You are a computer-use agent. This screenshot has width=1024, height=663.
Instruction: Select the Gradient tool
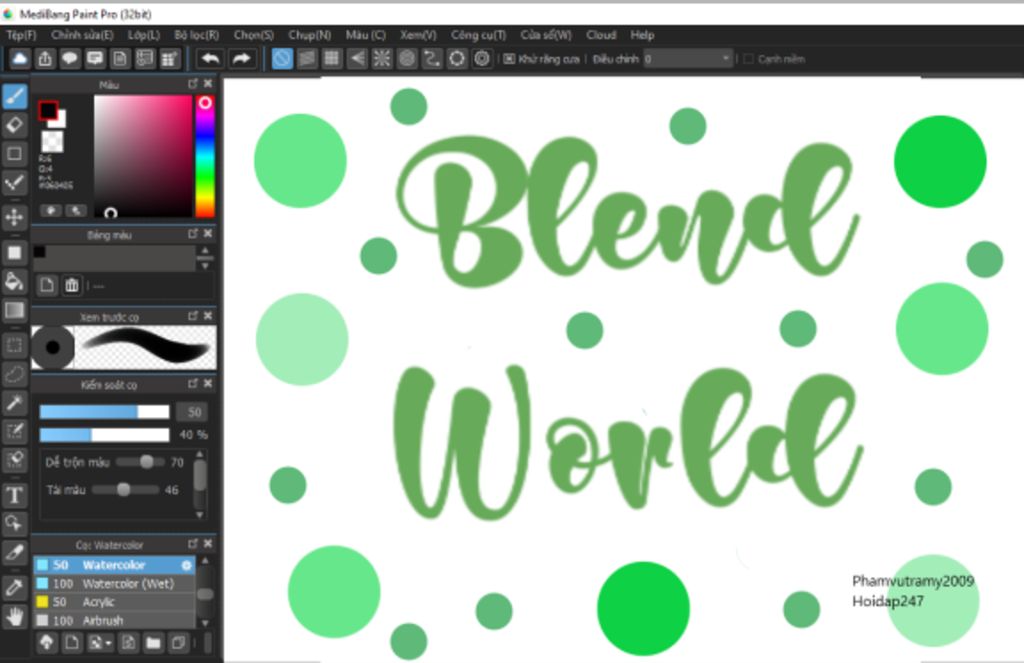(14, 310)
